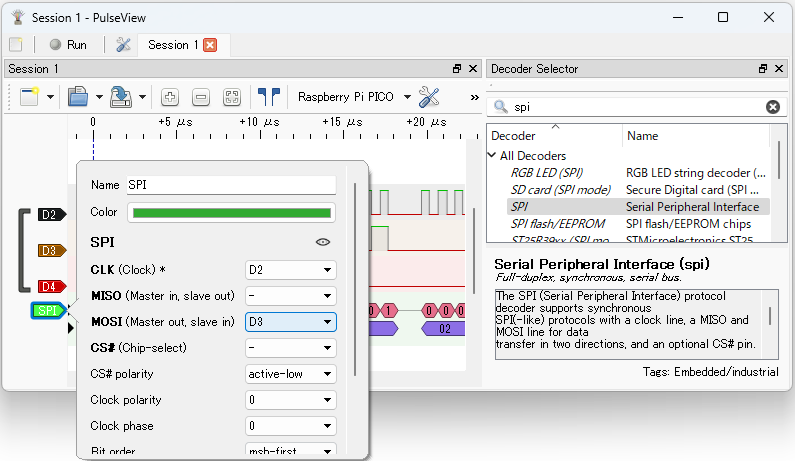This screenshot has height=461, width=795.
Task: Expand the open file dropdown arrow
Action: coord(99,97)
